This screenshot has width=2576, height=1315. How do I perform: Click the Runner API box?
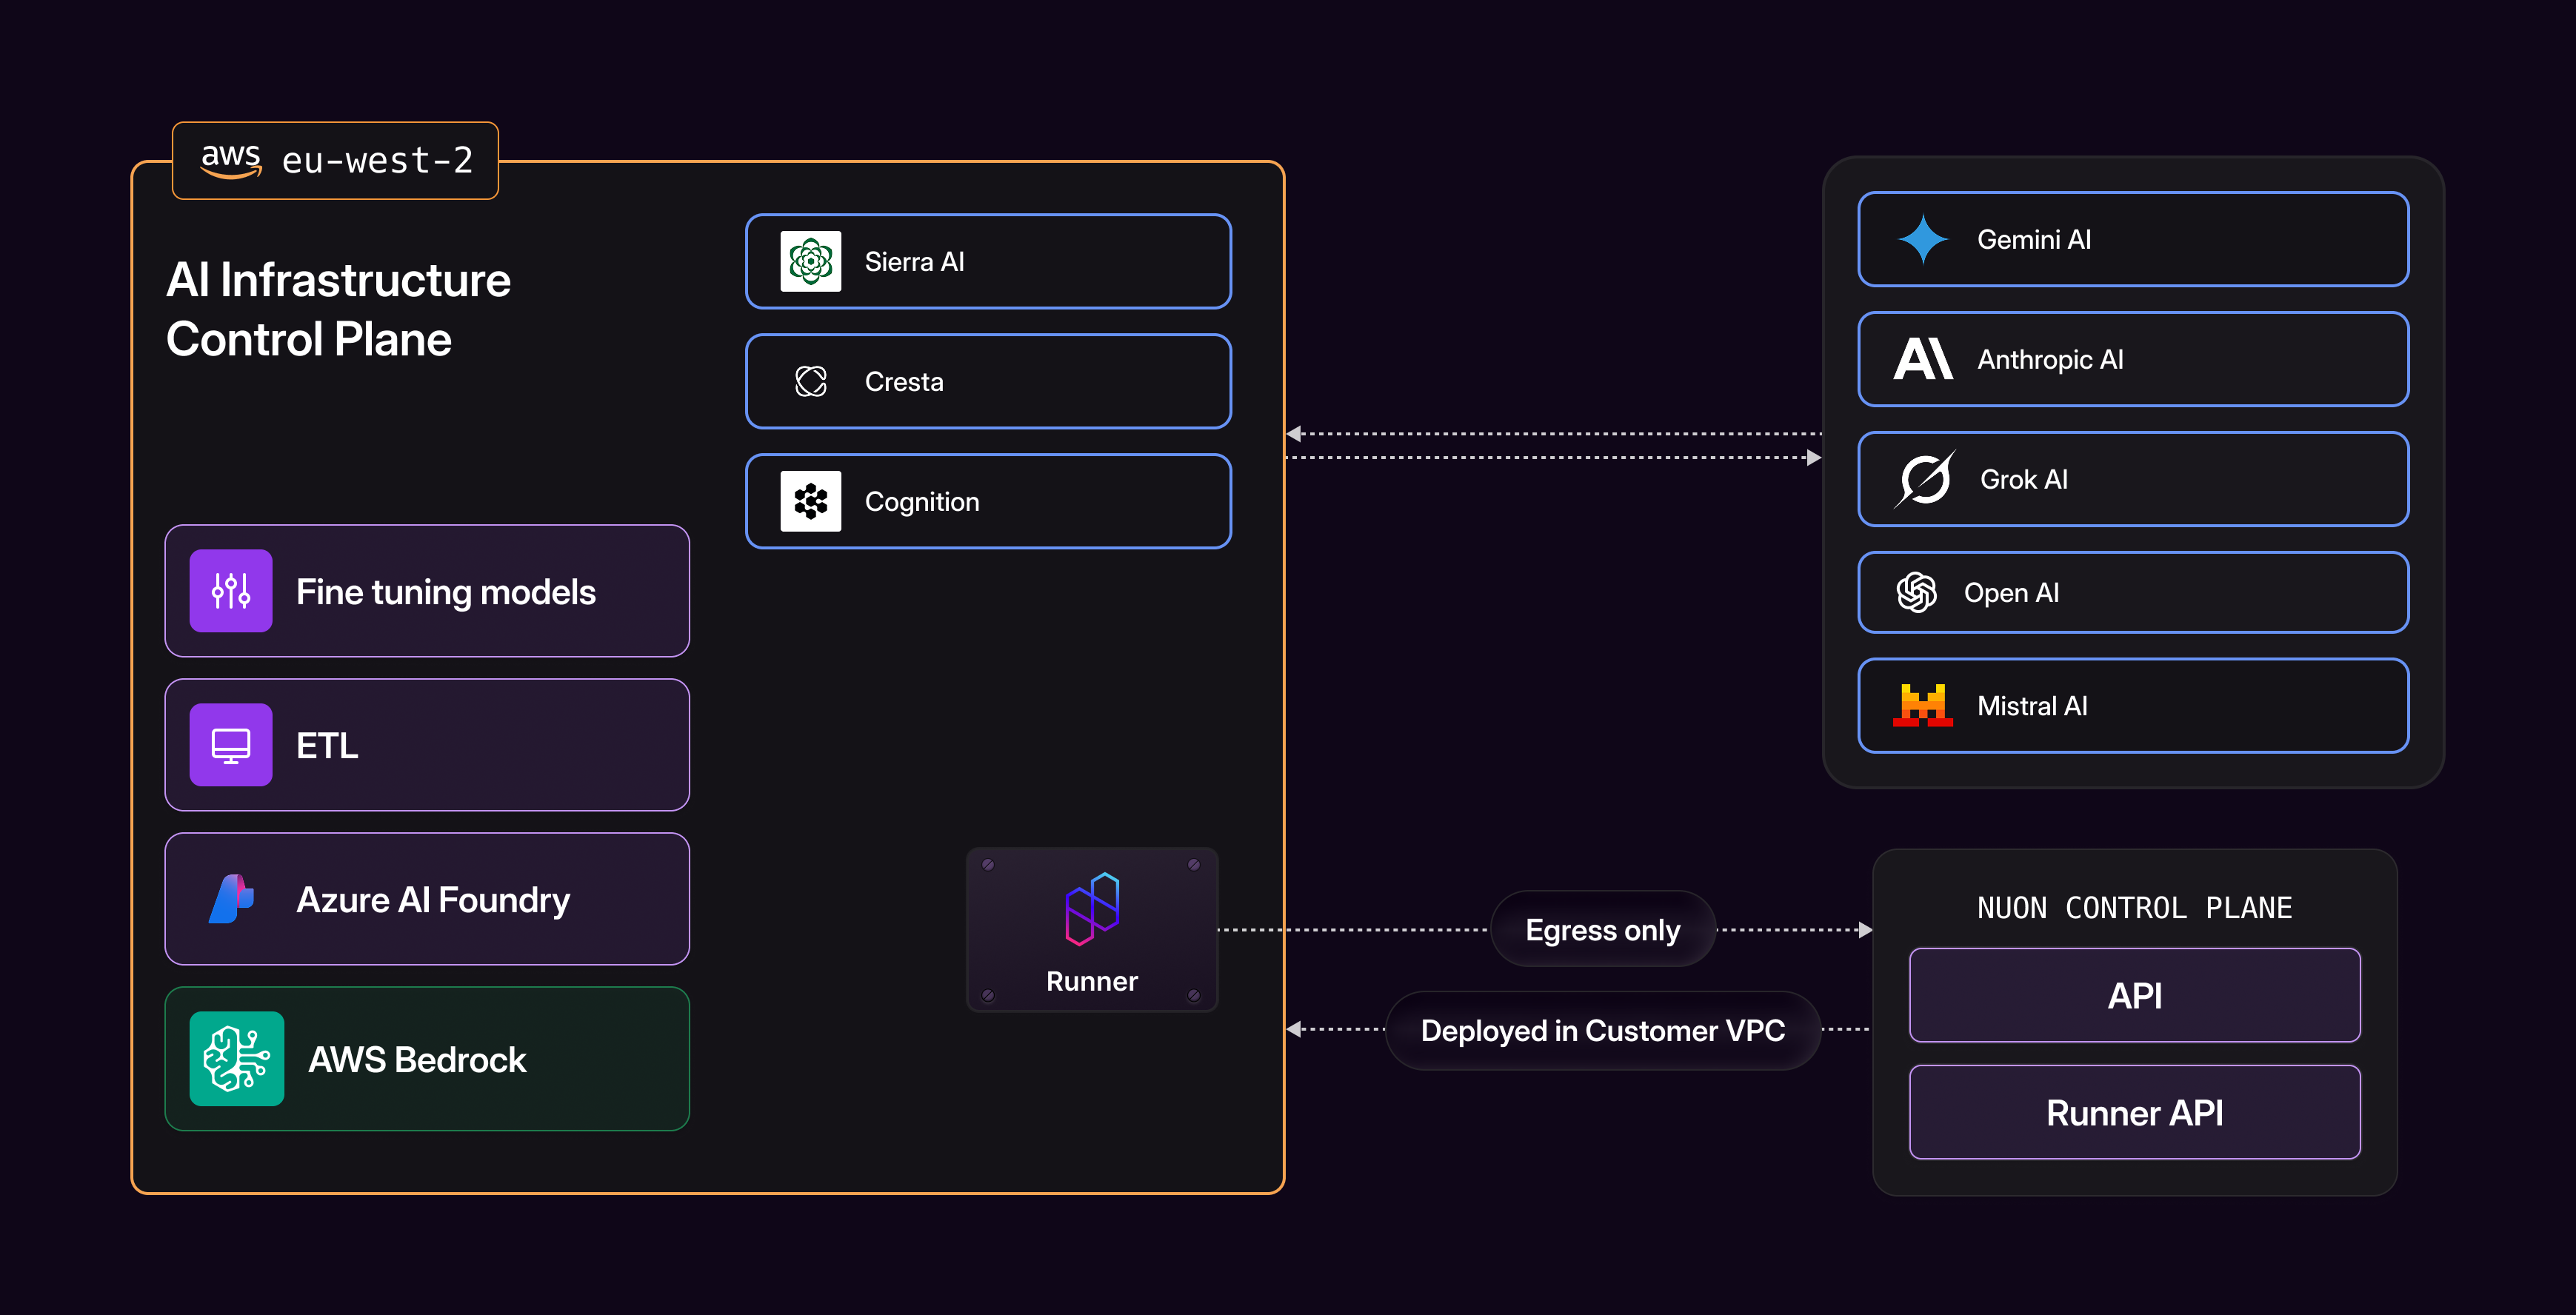[2134, 1112]
